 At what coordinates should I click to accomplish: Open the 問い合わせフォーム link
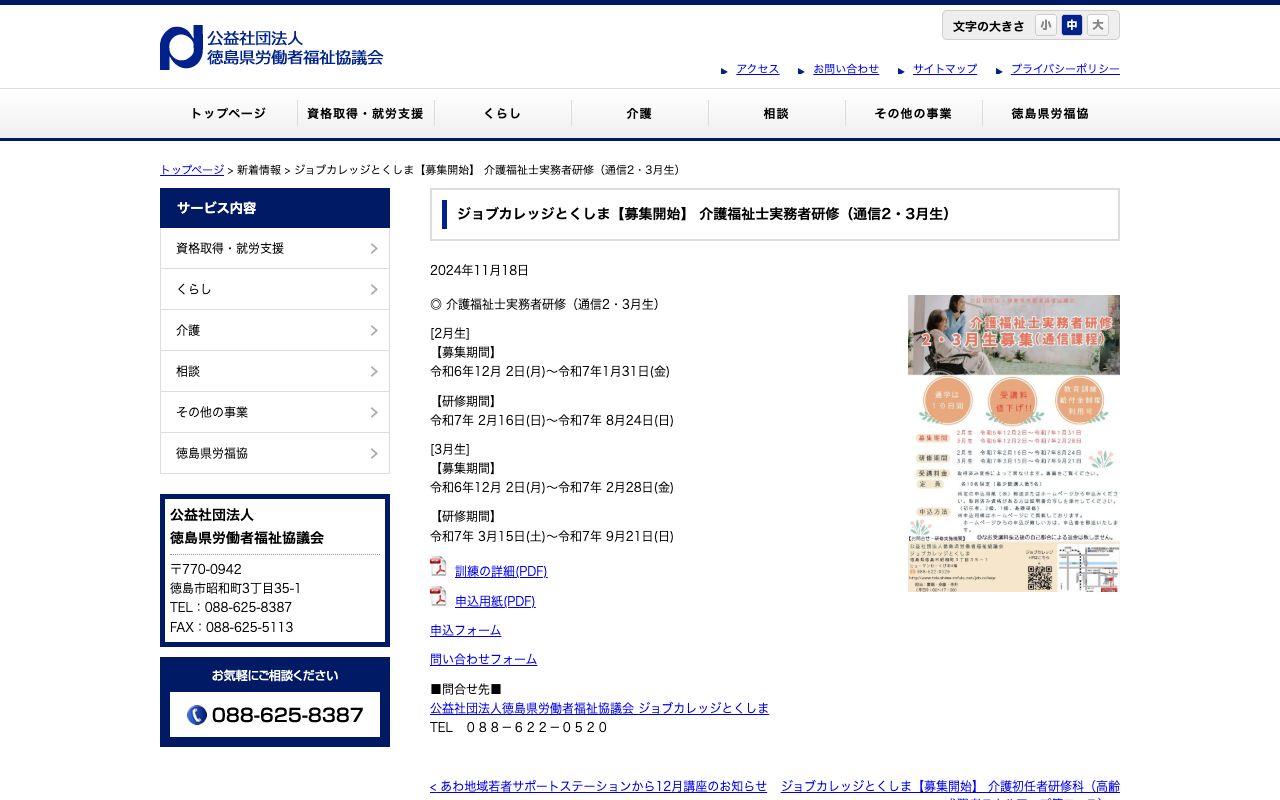(483, 659)
